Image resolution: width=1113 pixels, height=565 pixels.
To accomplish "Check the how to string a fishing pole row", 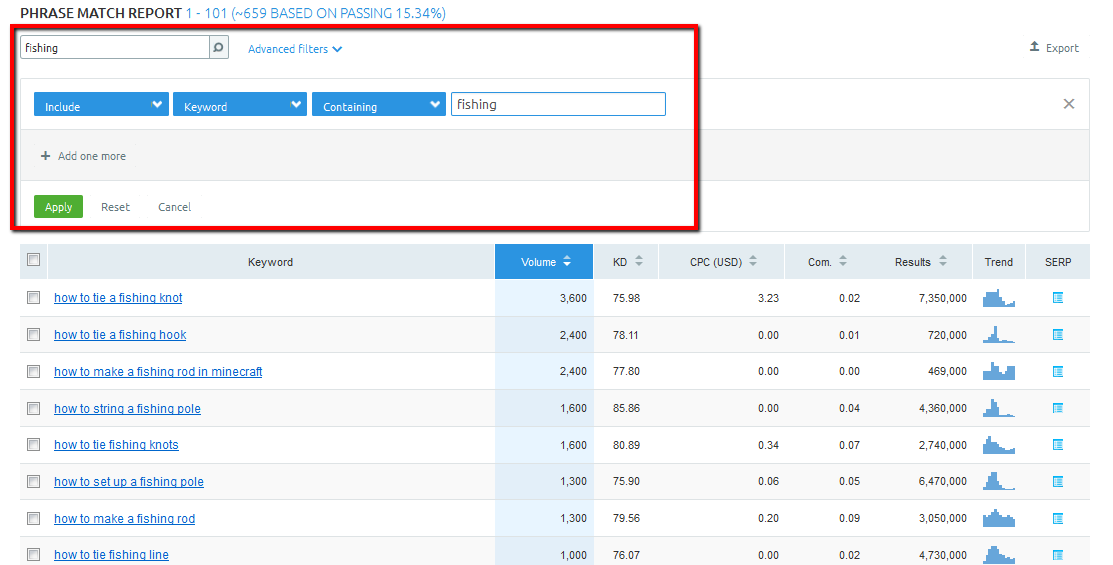I will tap(33, 408).
